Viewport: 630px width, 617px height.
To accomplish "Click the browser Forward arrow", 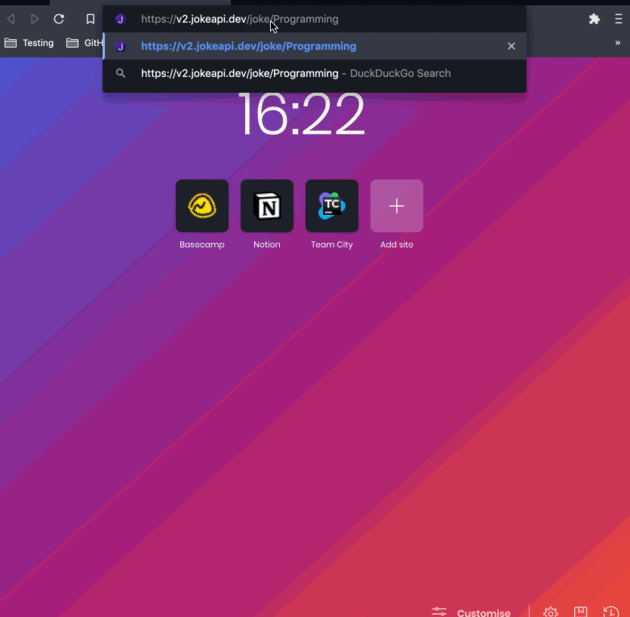I will [35, 19].
